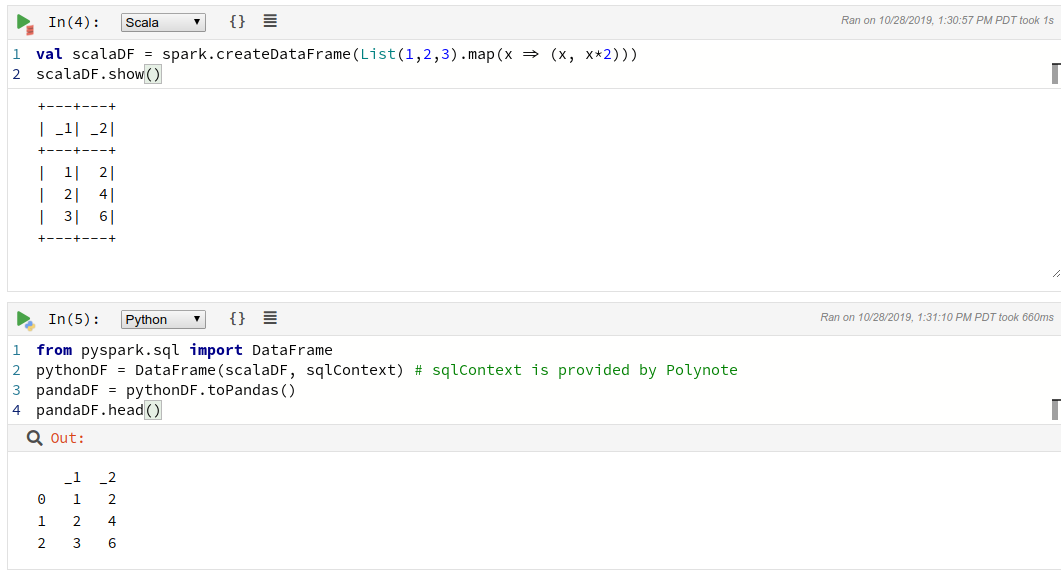Open the hamburger options menu on the Python cell

(268, 318)
